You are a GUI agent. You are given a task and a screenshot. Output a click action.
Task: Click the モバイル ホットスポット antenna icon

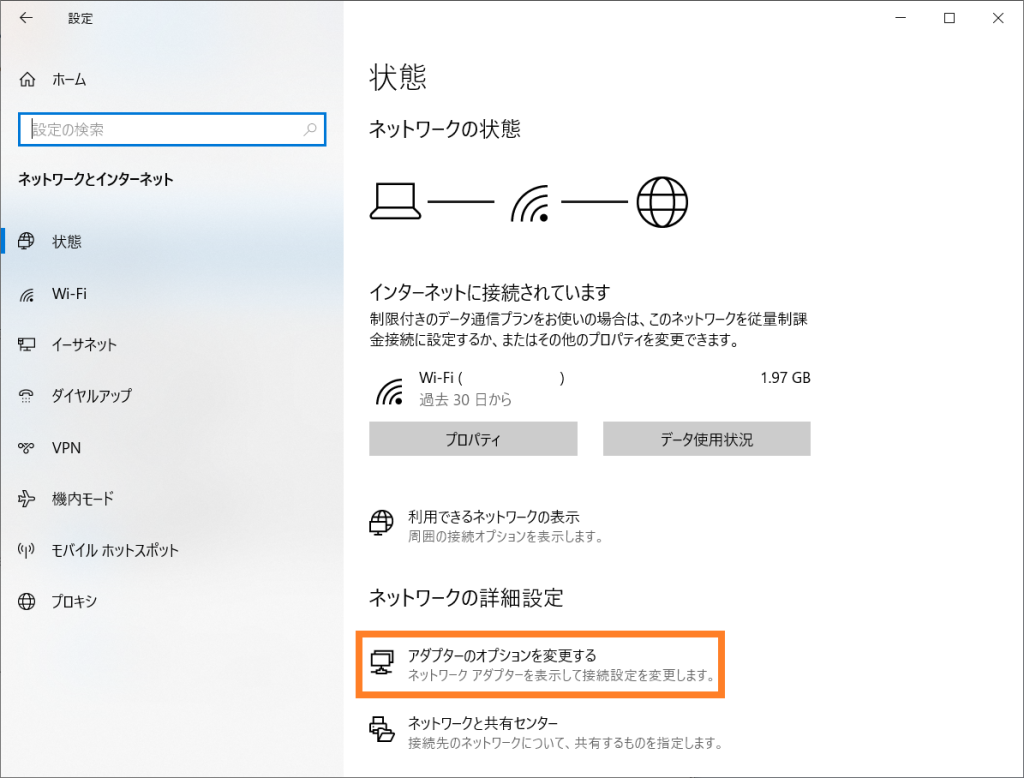26,550
